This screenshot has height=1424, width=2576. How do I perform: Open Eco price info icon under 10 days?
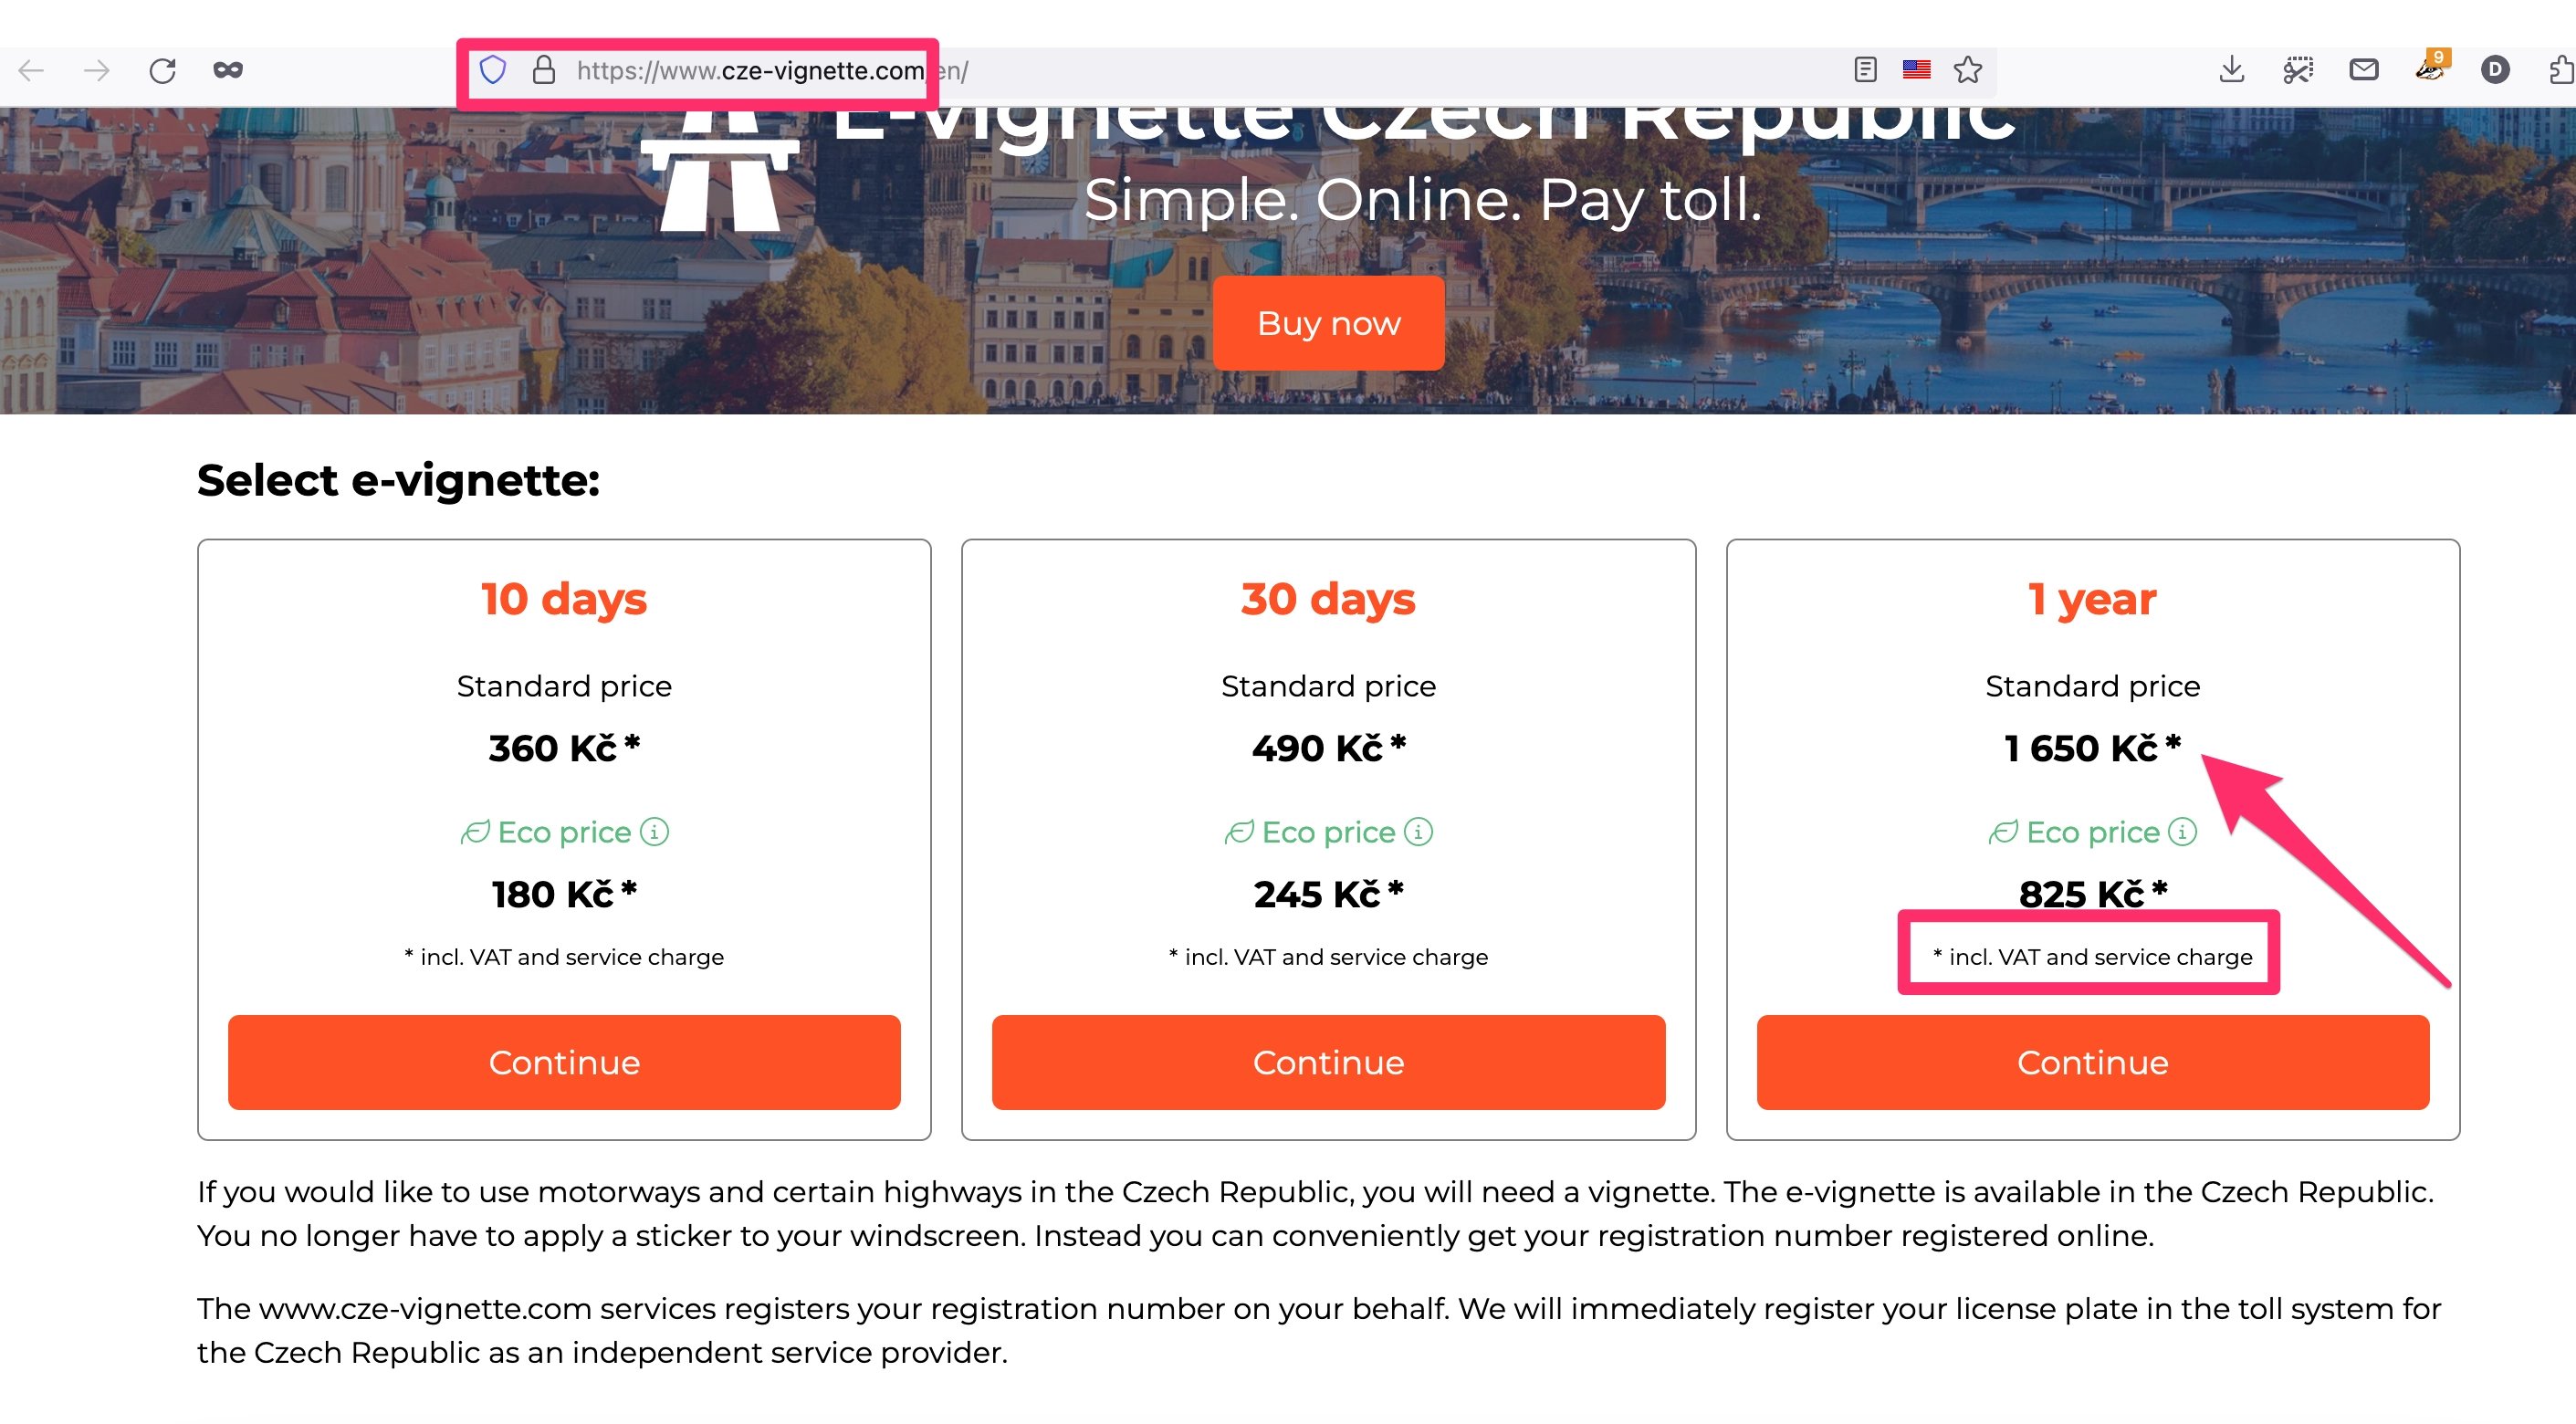(654, 831)
